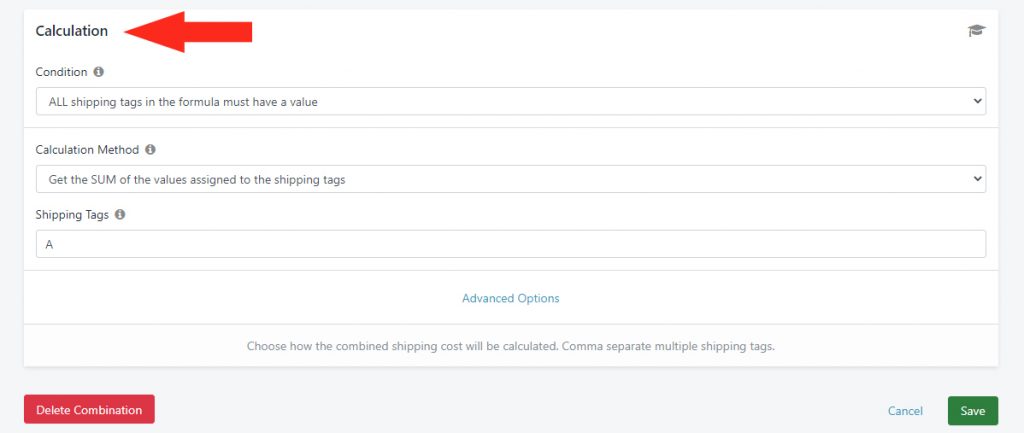
Task: Click the green Save button
Action: coord(972,411)
